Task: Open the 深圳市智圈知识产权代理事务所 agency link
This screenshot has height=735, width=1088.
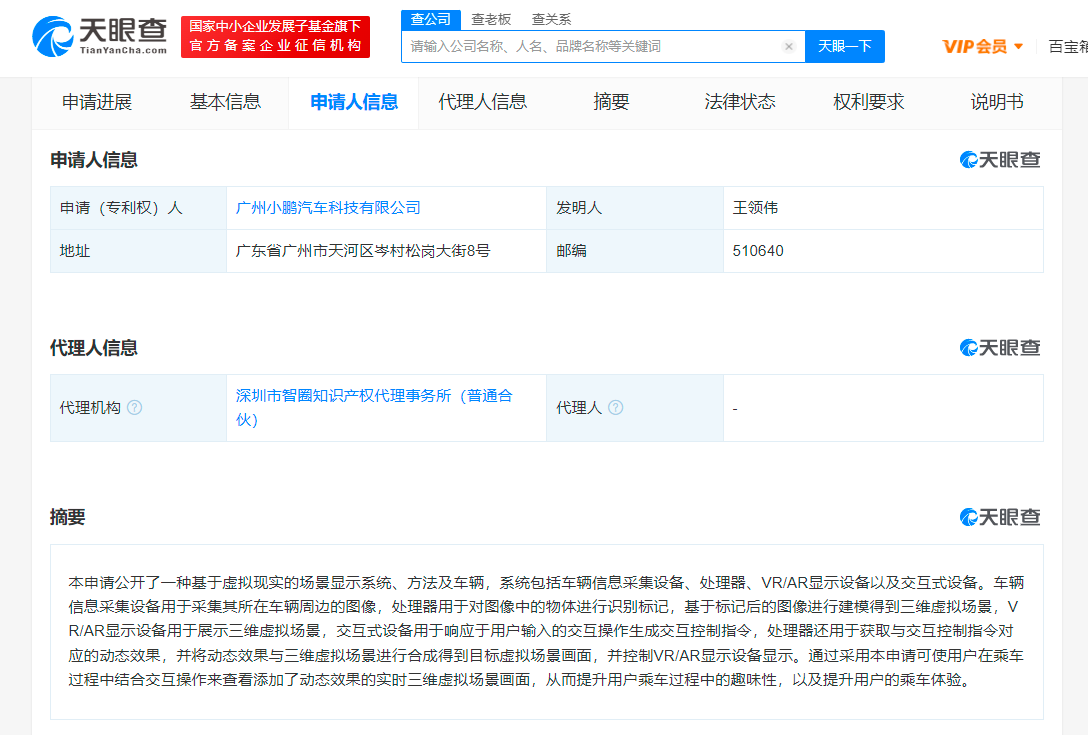Action: pyautogui.click(x=374, y=407)
